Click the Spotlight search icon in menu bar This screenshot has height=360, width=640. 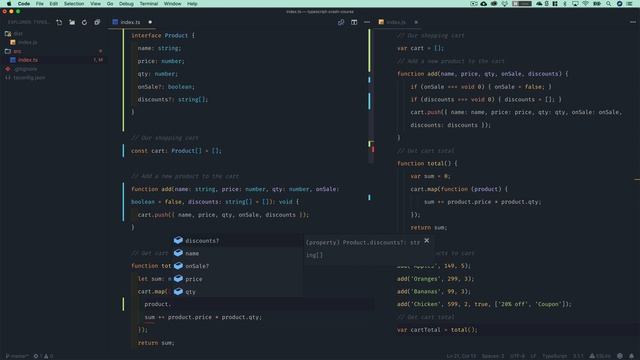[609, 4]
